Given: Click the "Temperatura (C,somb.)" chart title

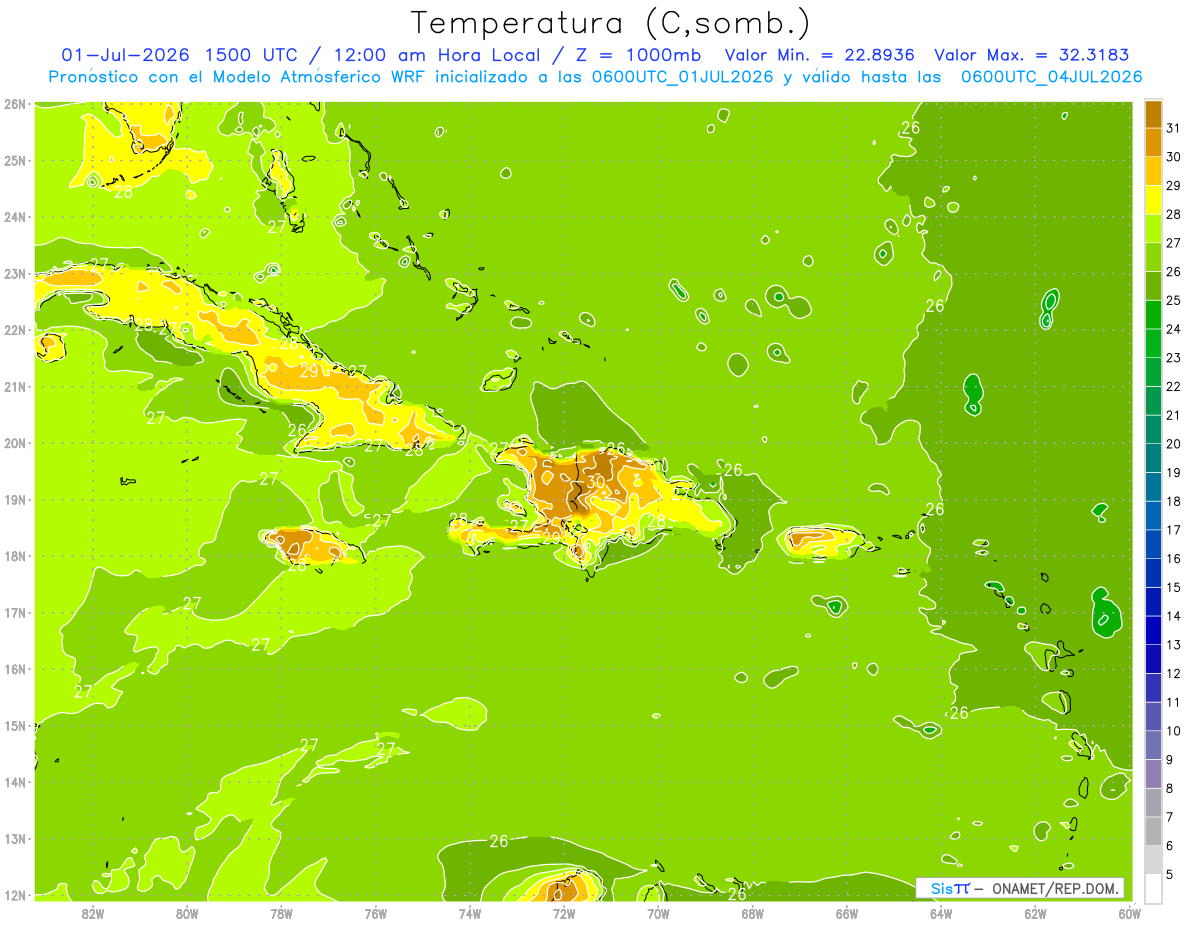Looking at the screenshot, I should [x=611, y=23].
